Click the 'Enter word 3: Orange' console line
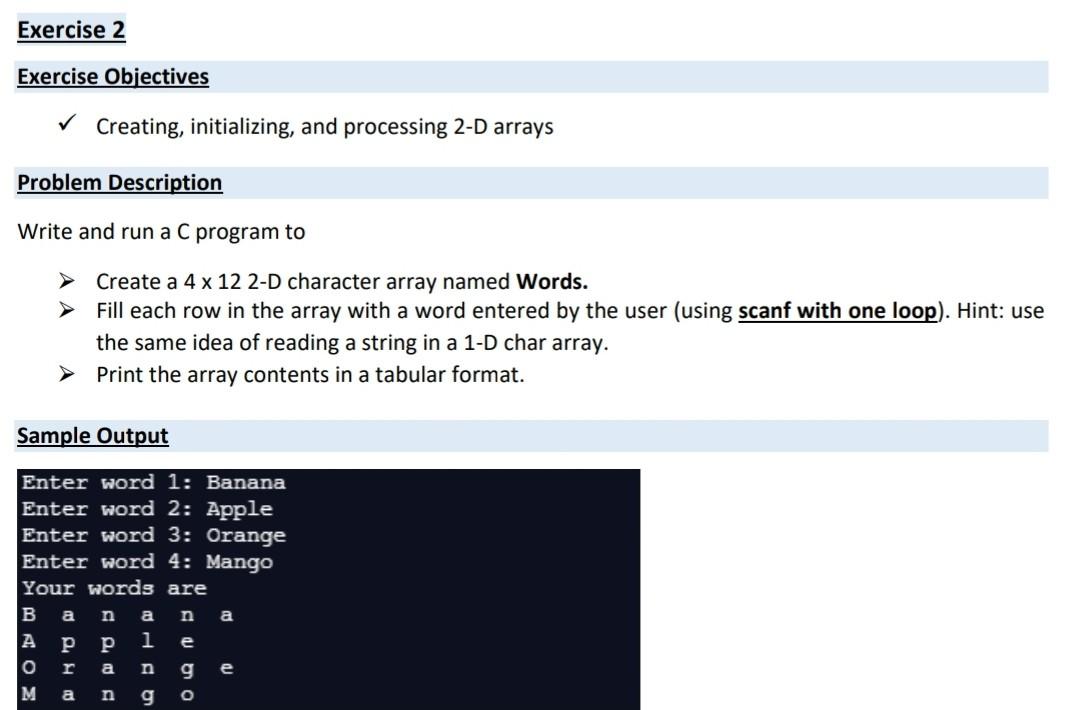 [153, 535]
